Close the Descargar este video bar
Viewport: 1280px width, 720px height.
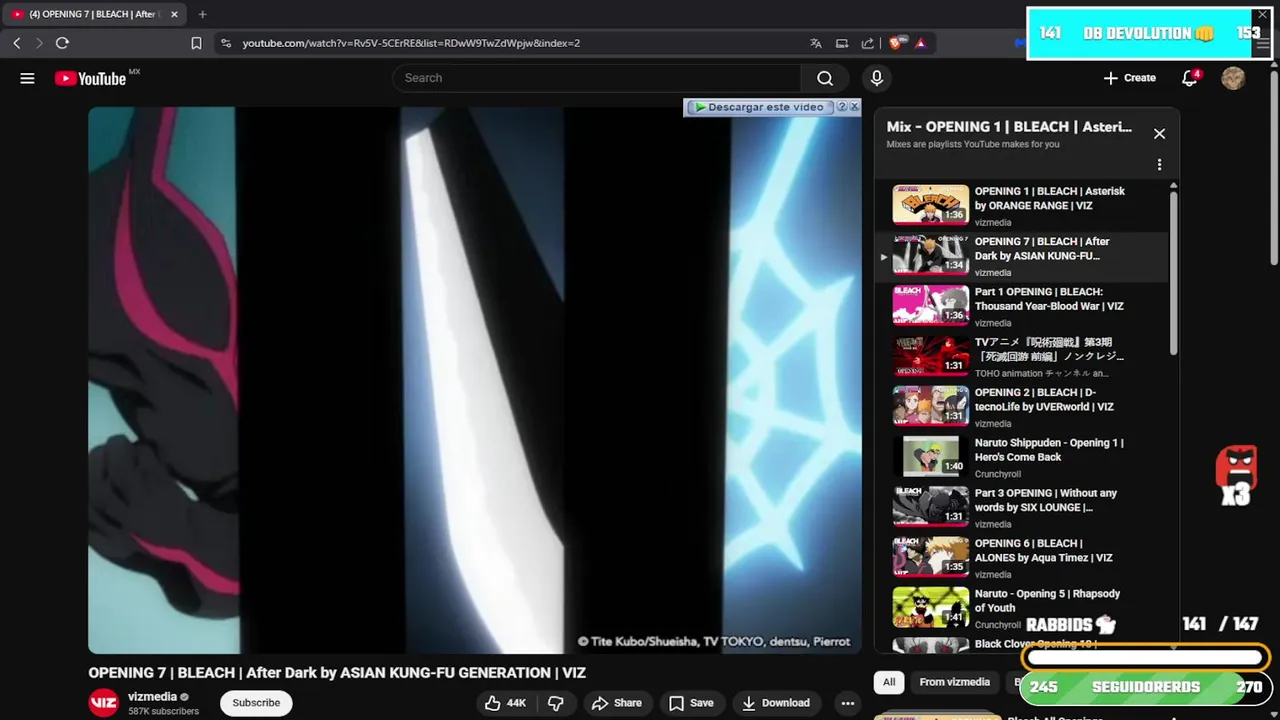pos(854,107)
